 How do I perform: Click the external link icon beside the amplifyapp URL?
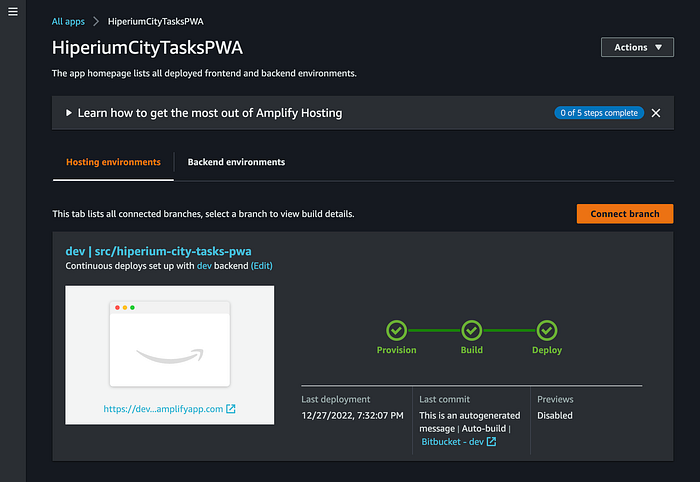(231, 409)
